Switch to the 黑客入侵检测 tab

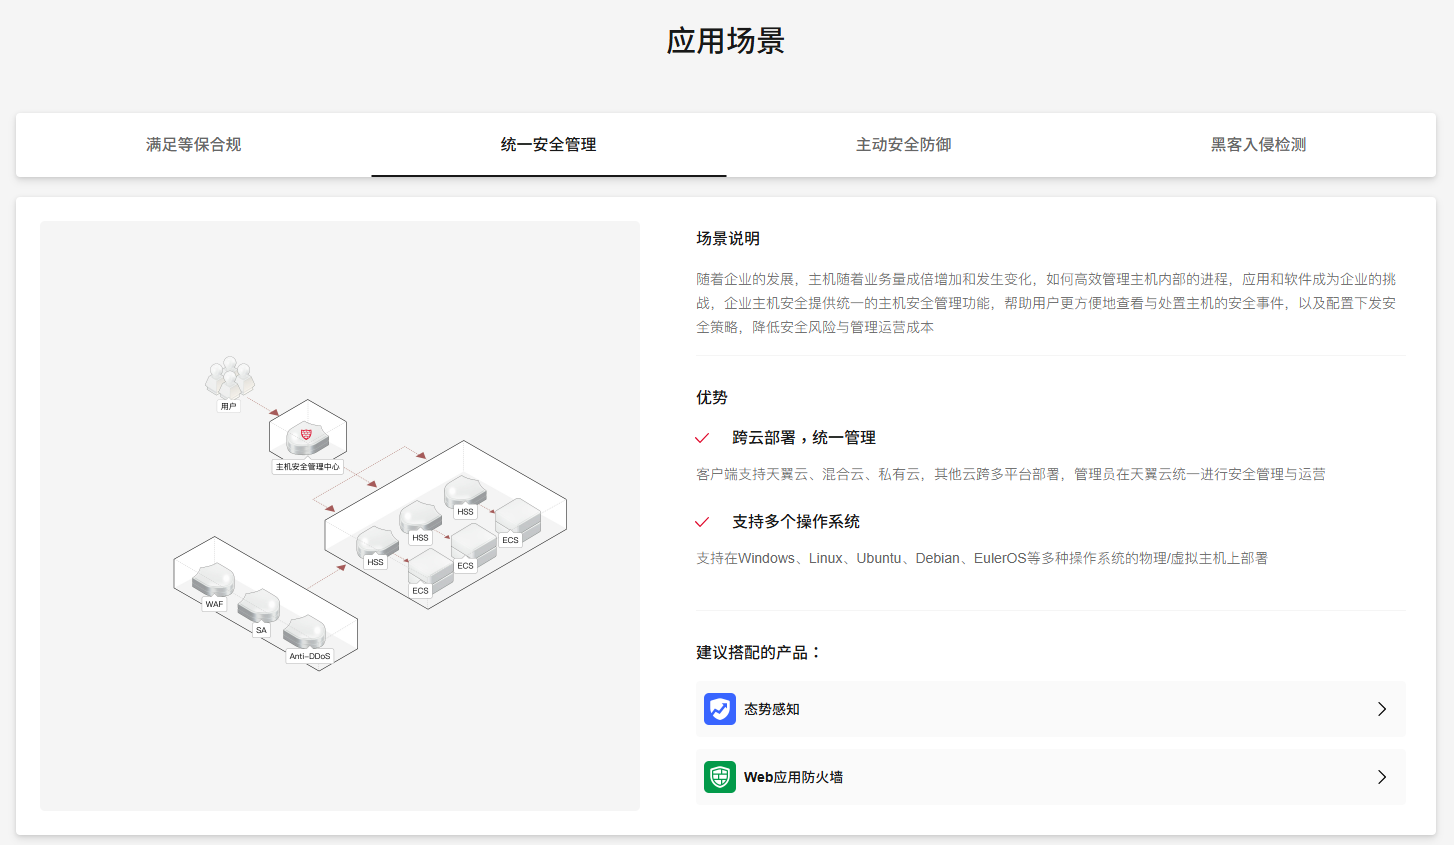[1258, 145]
